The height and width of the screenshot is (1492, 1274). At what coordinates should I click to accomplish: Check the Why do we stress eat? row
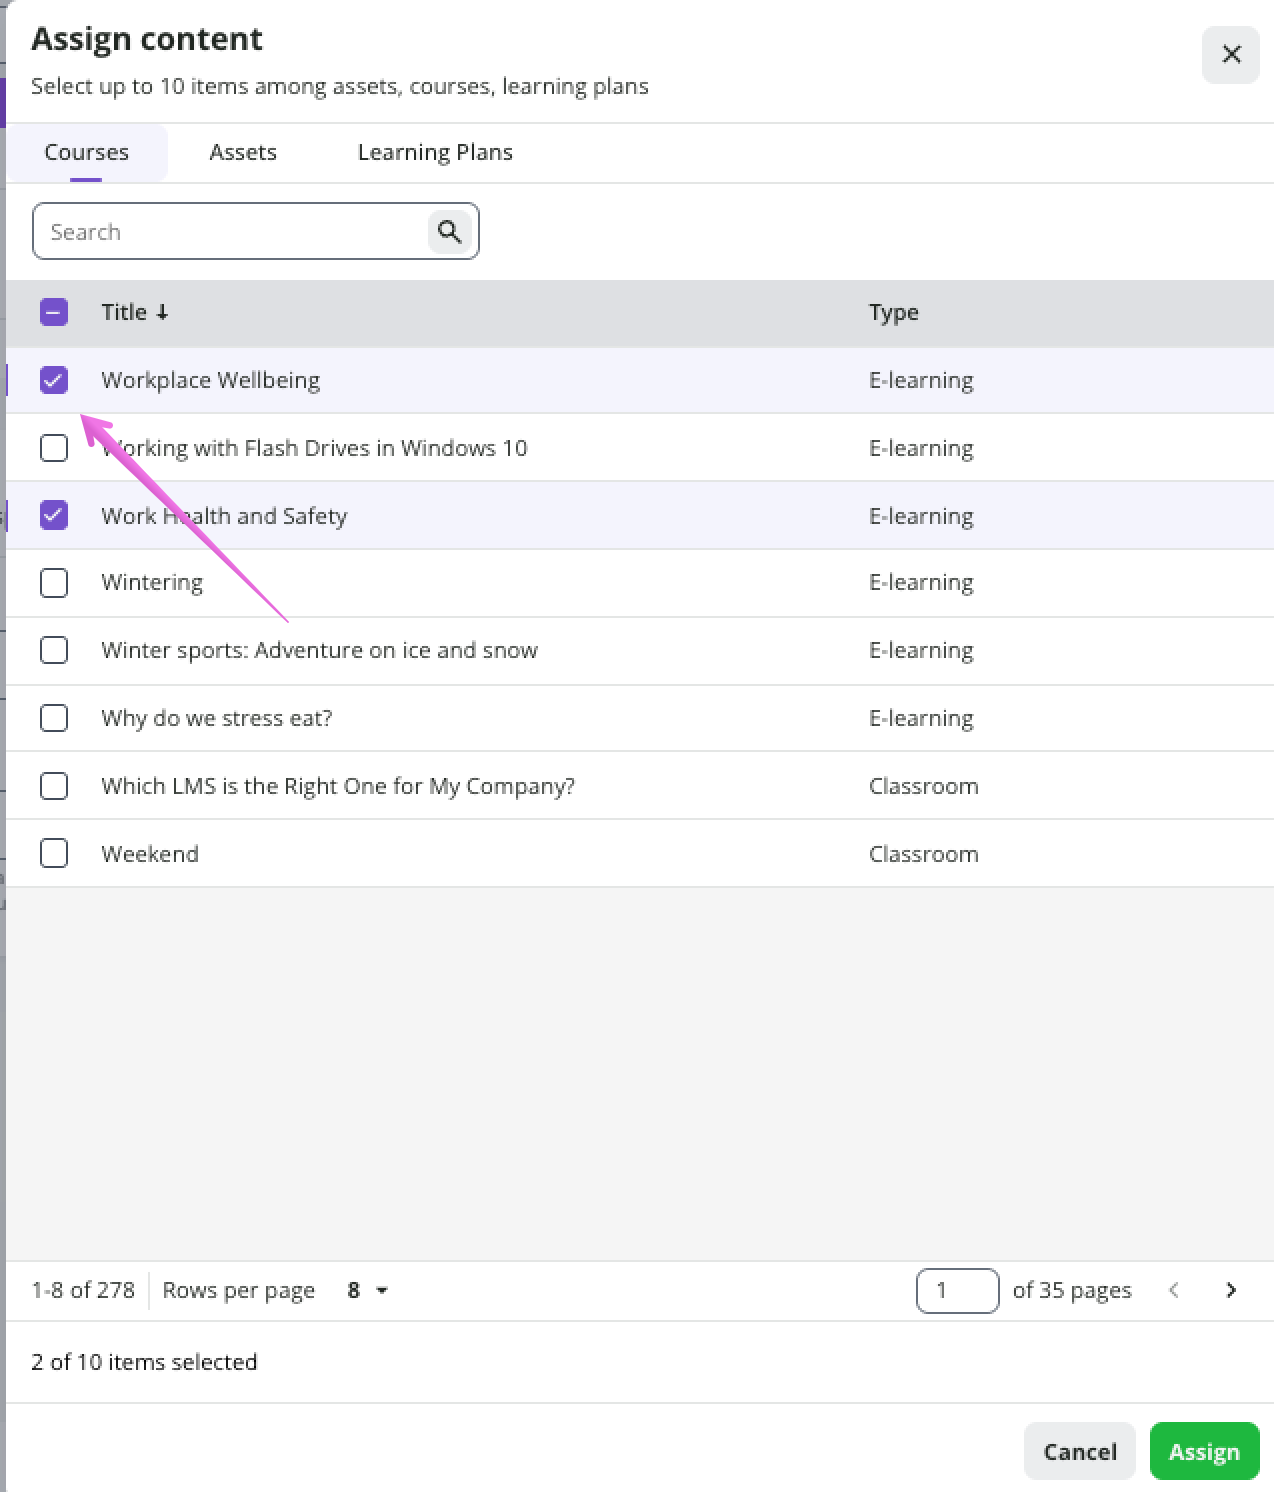pos(54,718)
